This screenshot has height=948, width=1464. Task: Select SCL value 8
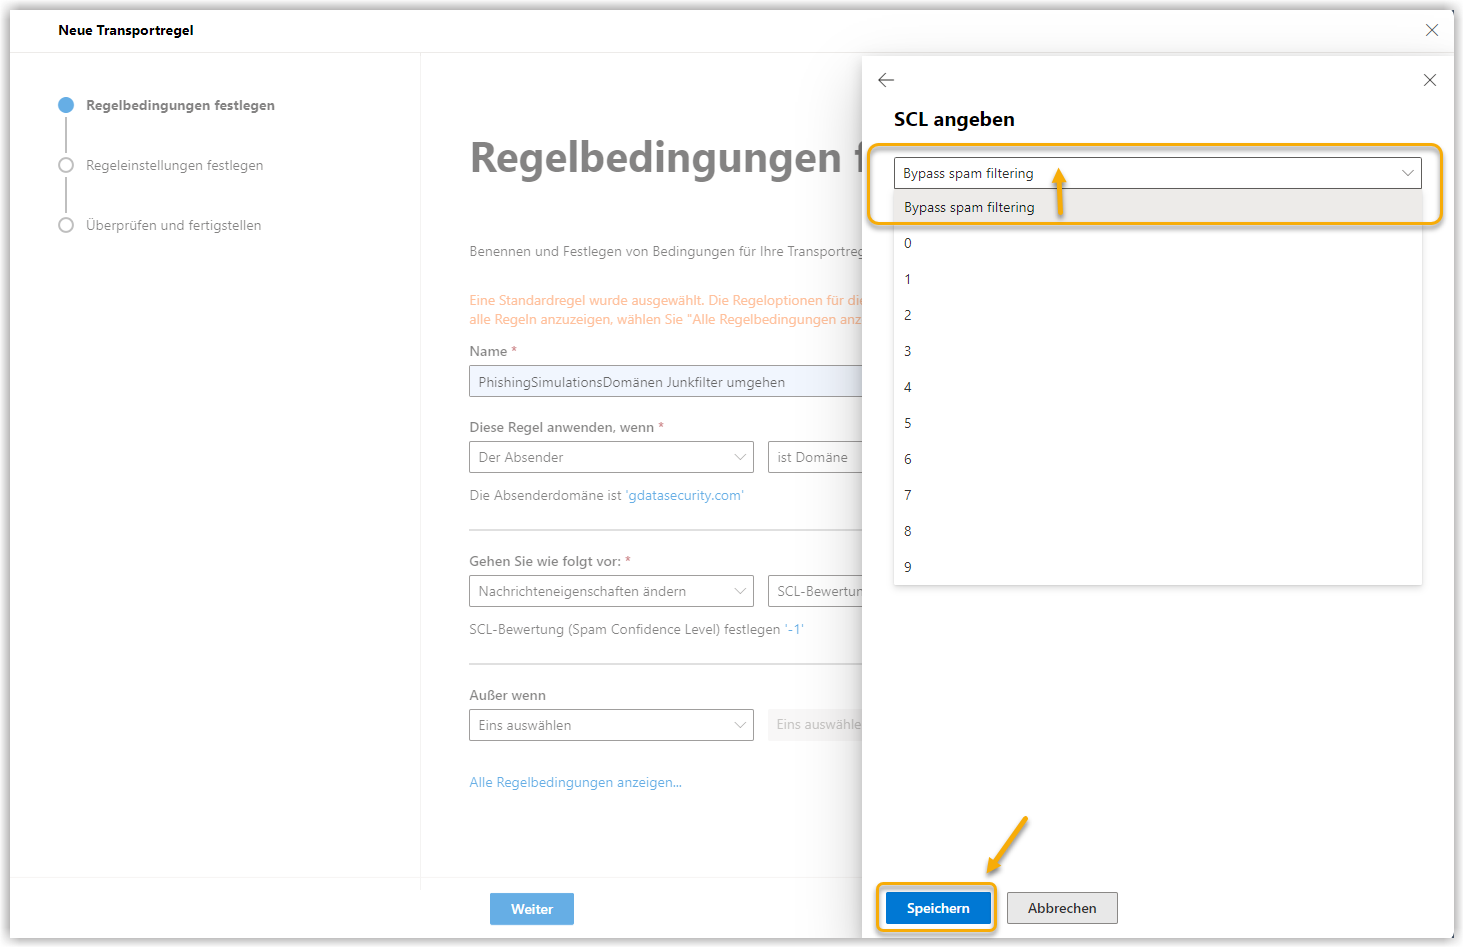(x=1157, y=531)
